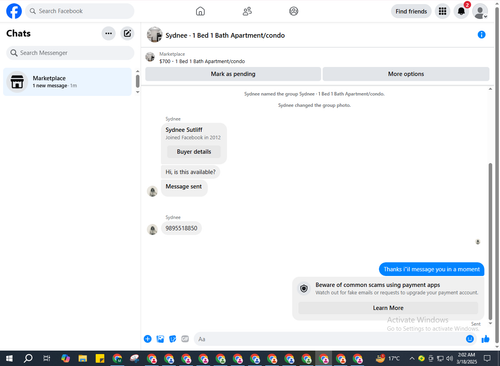
Task: Open Windows notification center
Action: pyautogui.click(x=487, y=358)
